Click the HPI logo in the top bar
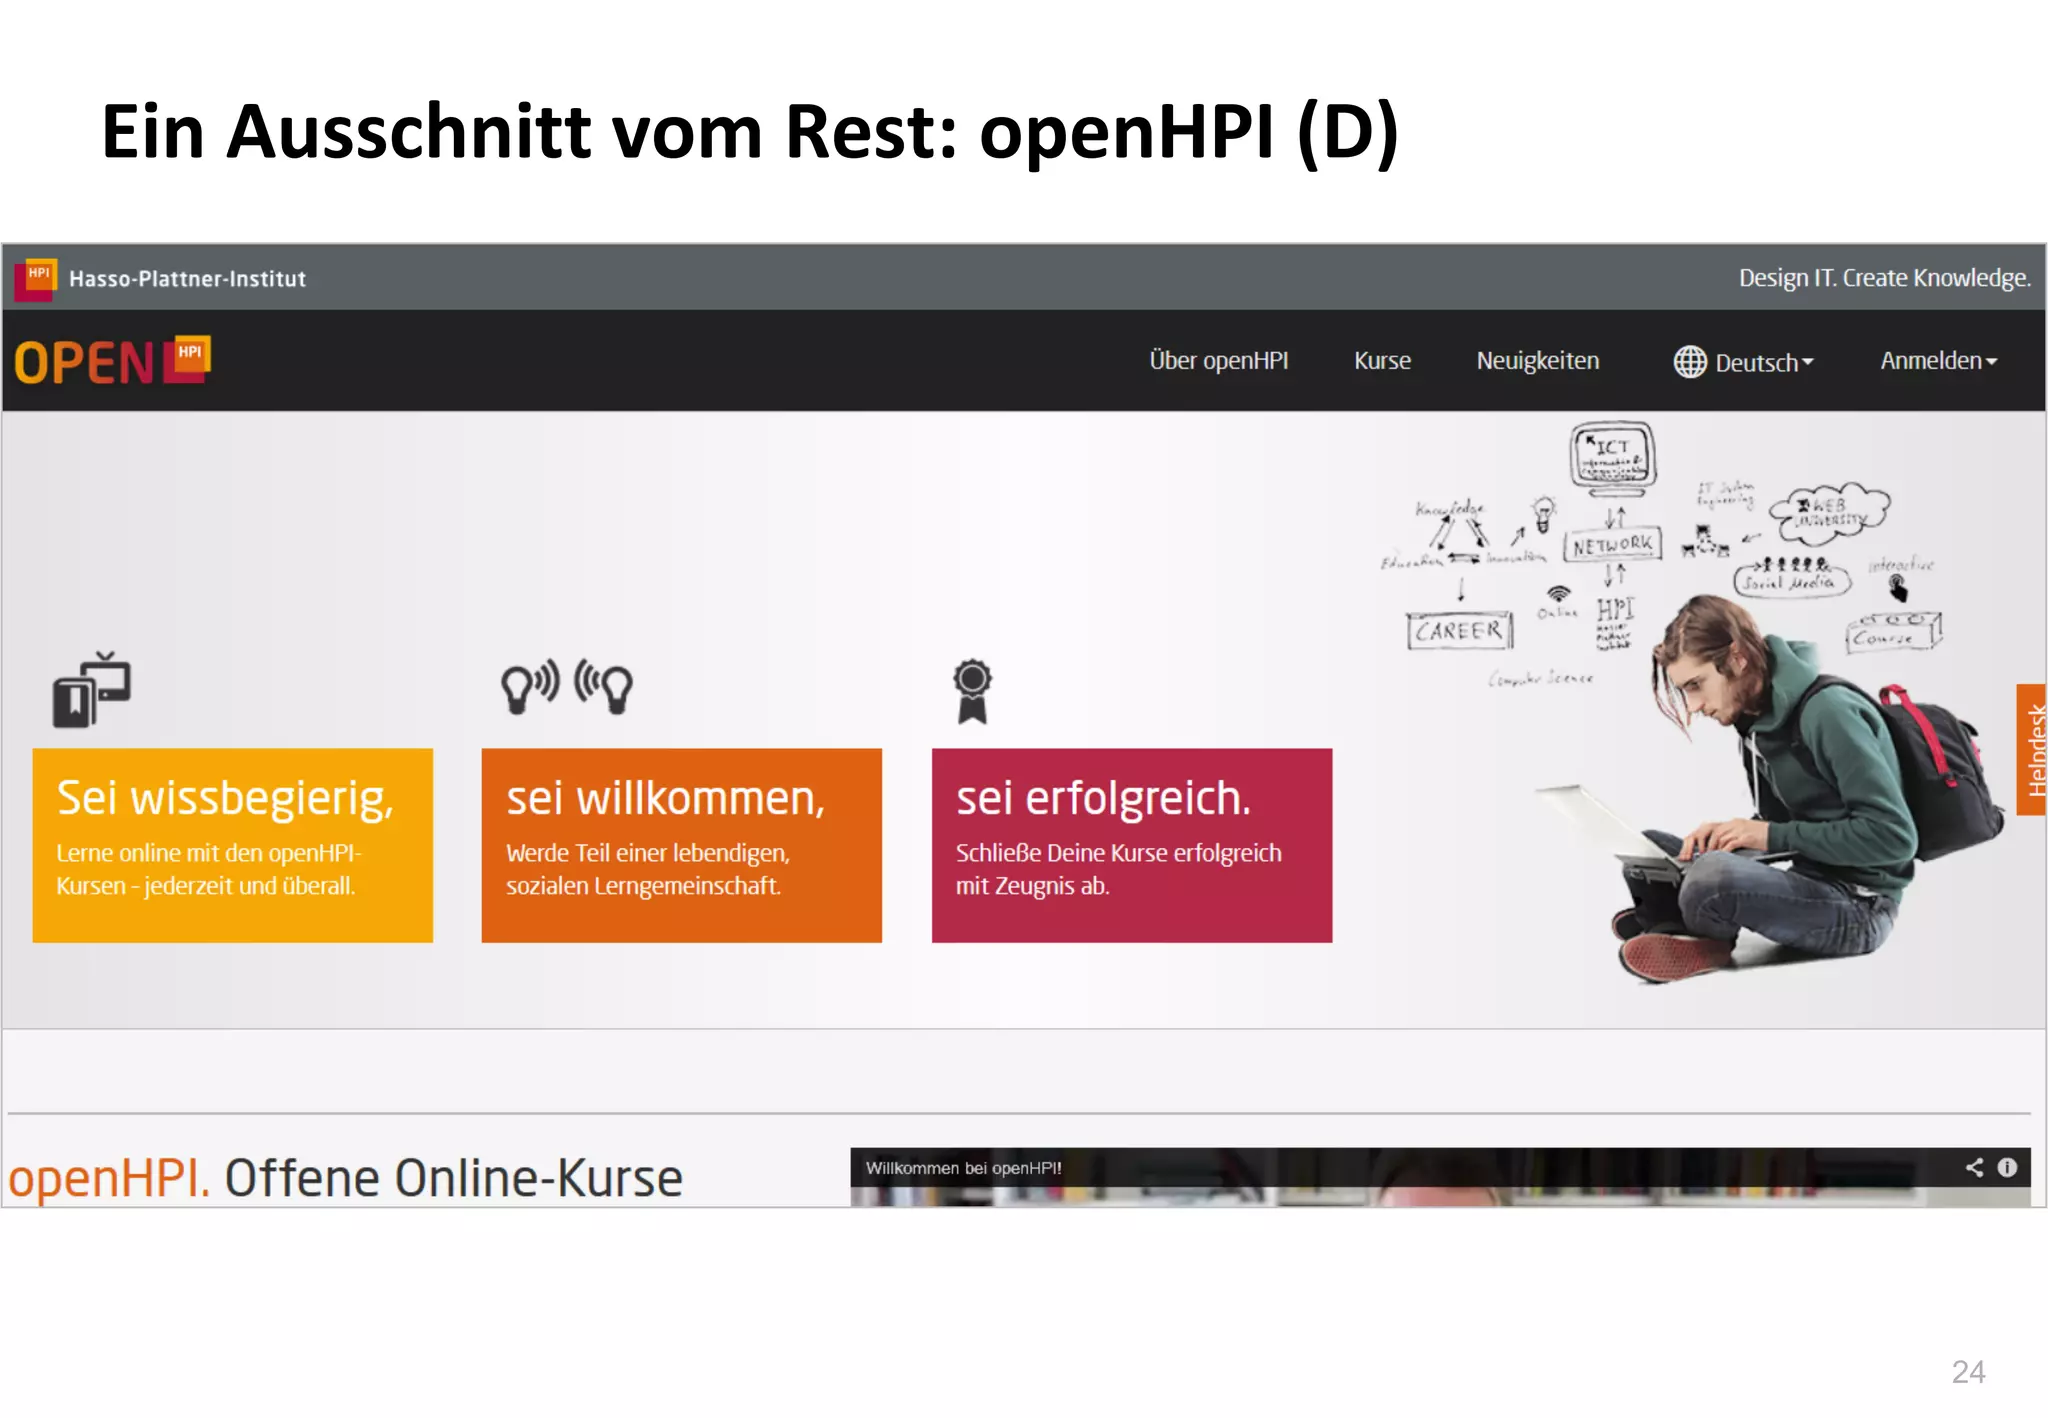 [37, 278]
